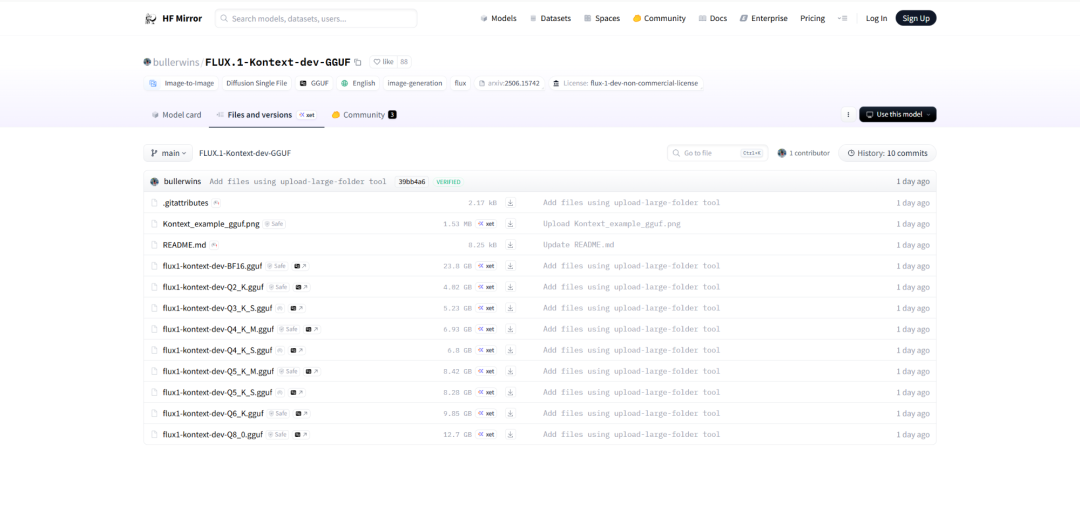Click the flux tag
The image size is (1080, 519).
coord(460,83)
